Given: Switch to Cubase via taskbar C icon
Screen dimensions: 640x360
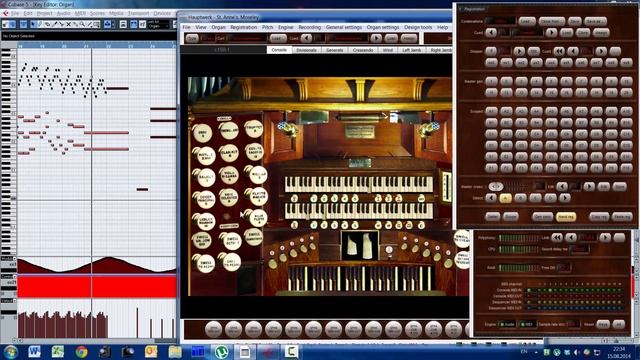Looking at the screenshot, I should click(x=291, y=351).
